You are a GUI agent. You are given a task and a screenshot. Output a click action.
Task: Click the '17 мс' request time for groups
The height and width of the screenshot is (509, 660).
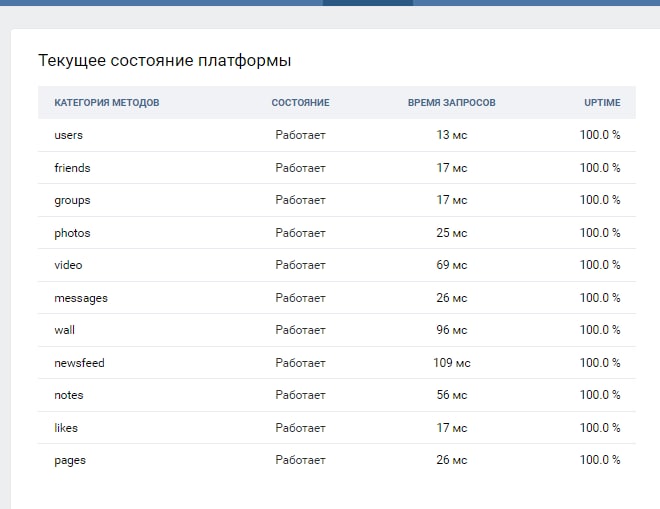click(452, 200)
